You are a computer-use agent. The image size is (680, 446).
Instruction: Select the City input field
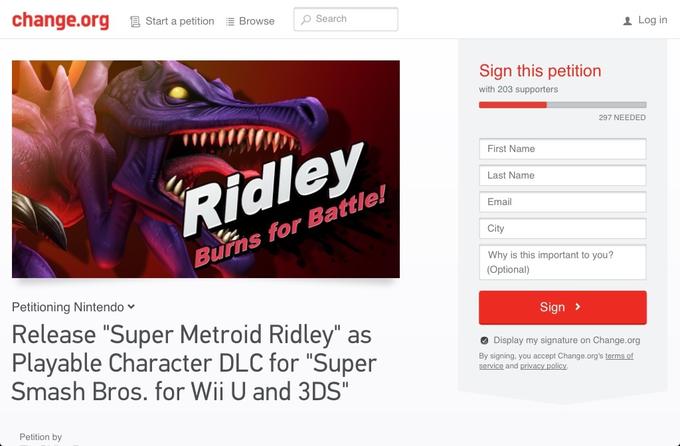pos(562,228)
